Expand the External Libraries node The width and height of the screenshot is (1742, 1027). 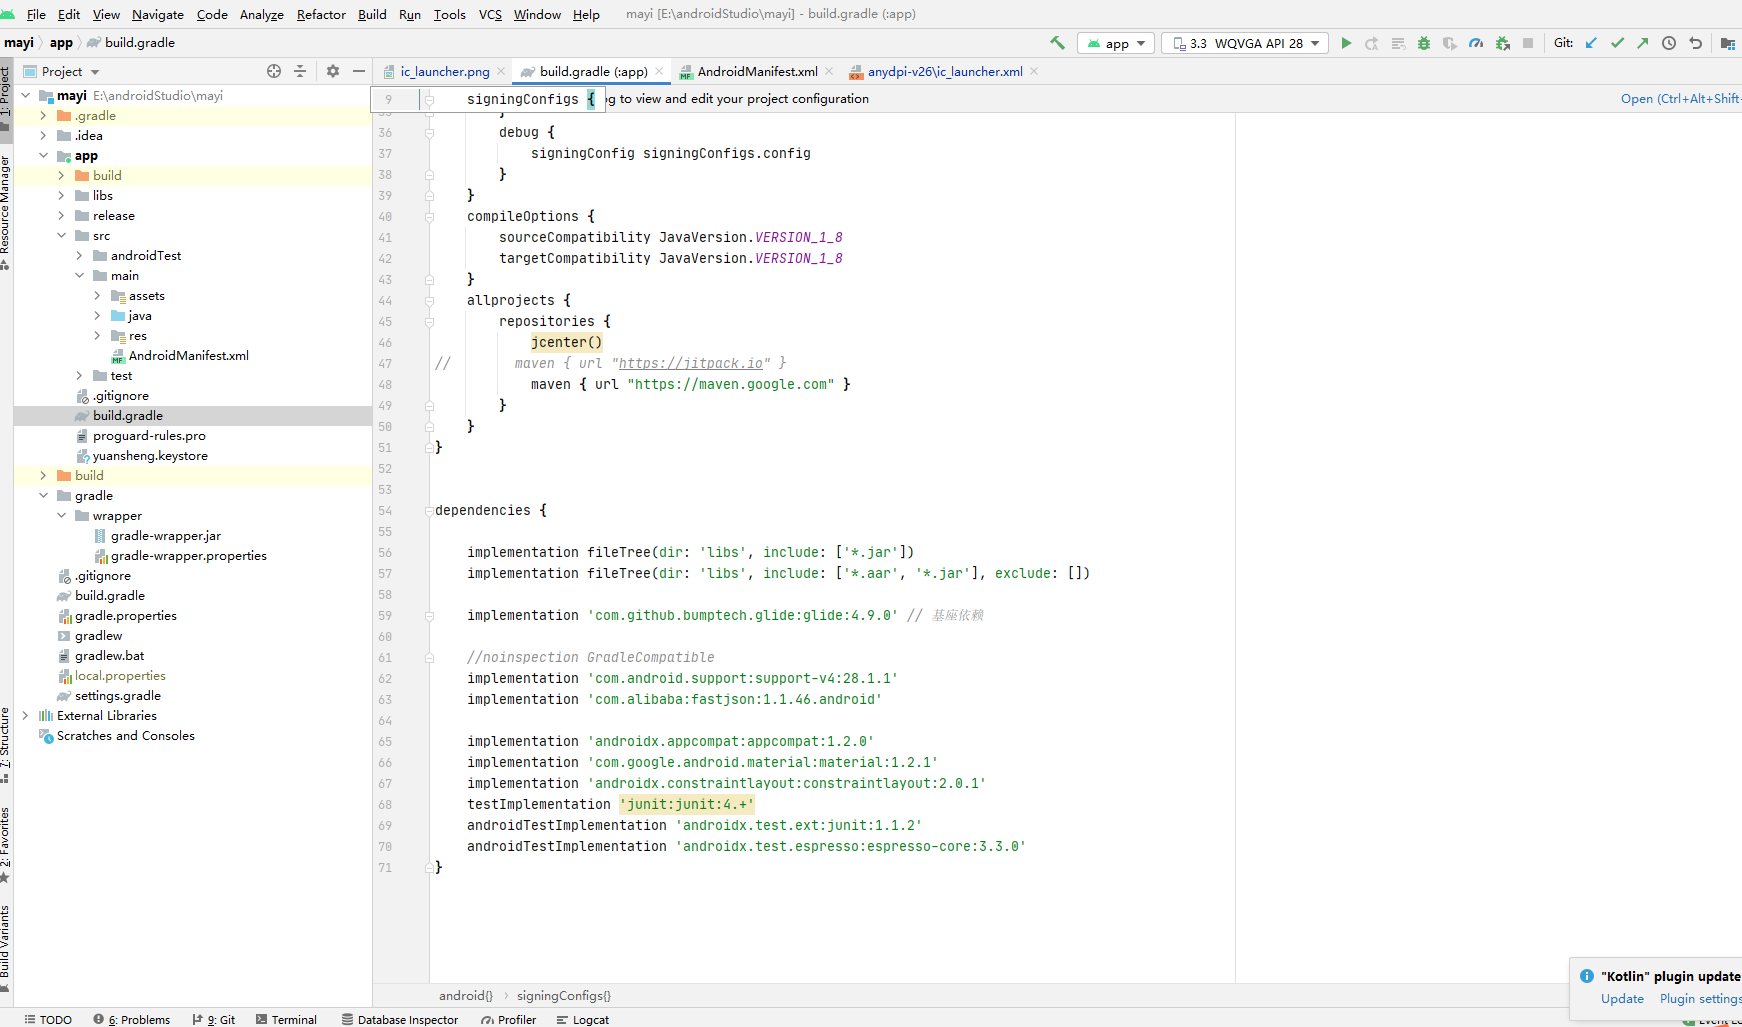point(25,716)
